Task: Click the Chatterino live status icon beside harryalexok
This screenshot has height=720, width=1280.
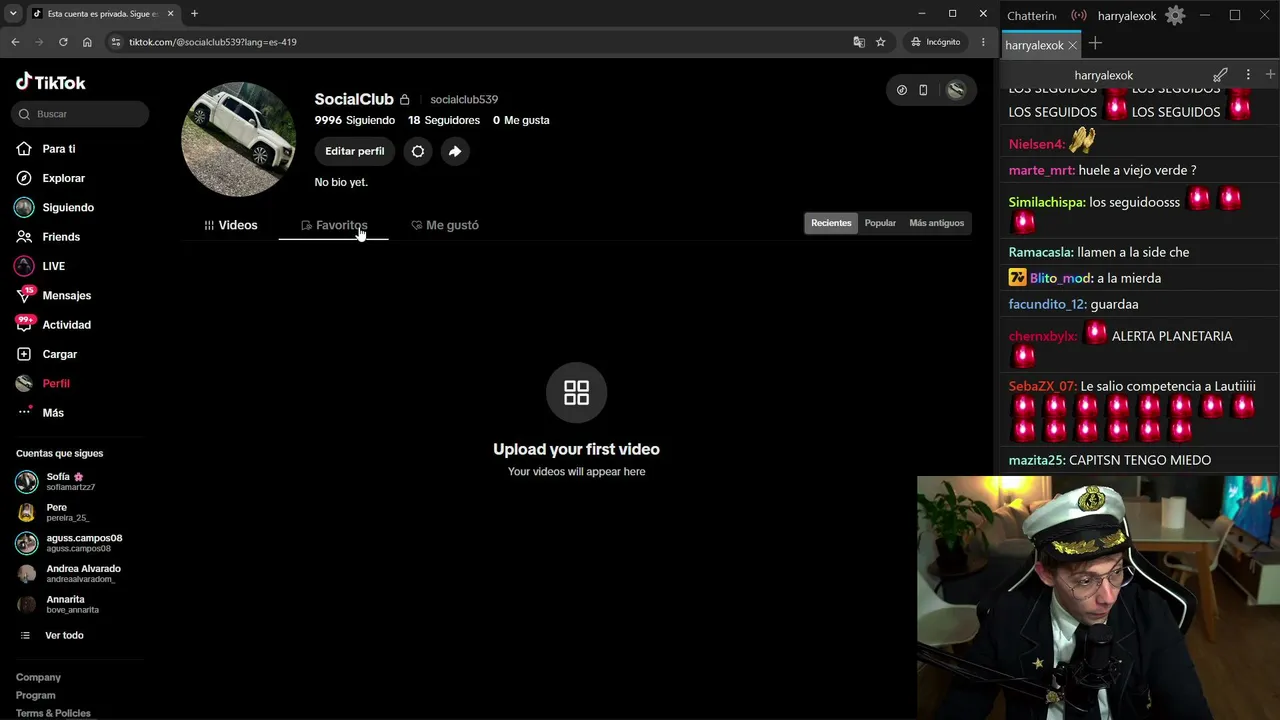Action: tap(1079, 16)
